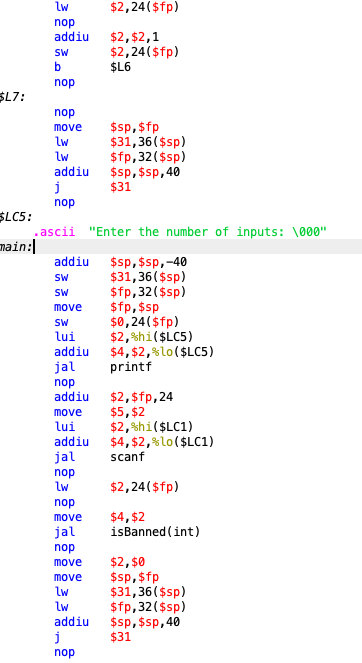The height and width of the screenshot is (663, 362).
Task: Select the .ascii directive keyword
Action: click(54, 232)
